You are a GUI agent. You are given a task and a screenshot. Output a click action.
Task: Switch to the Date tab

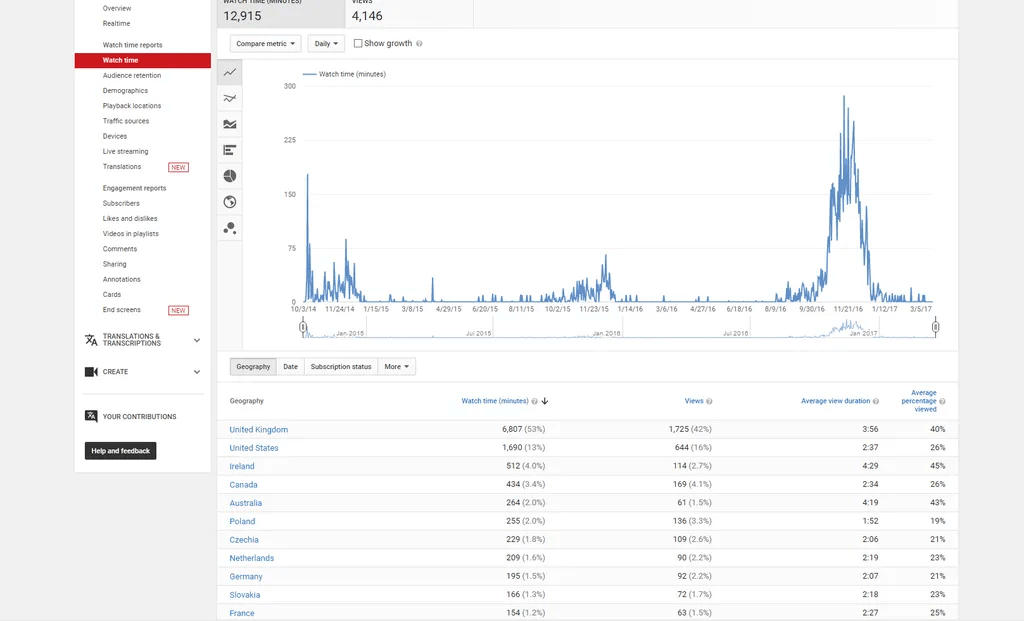click(x=290, y=367)
